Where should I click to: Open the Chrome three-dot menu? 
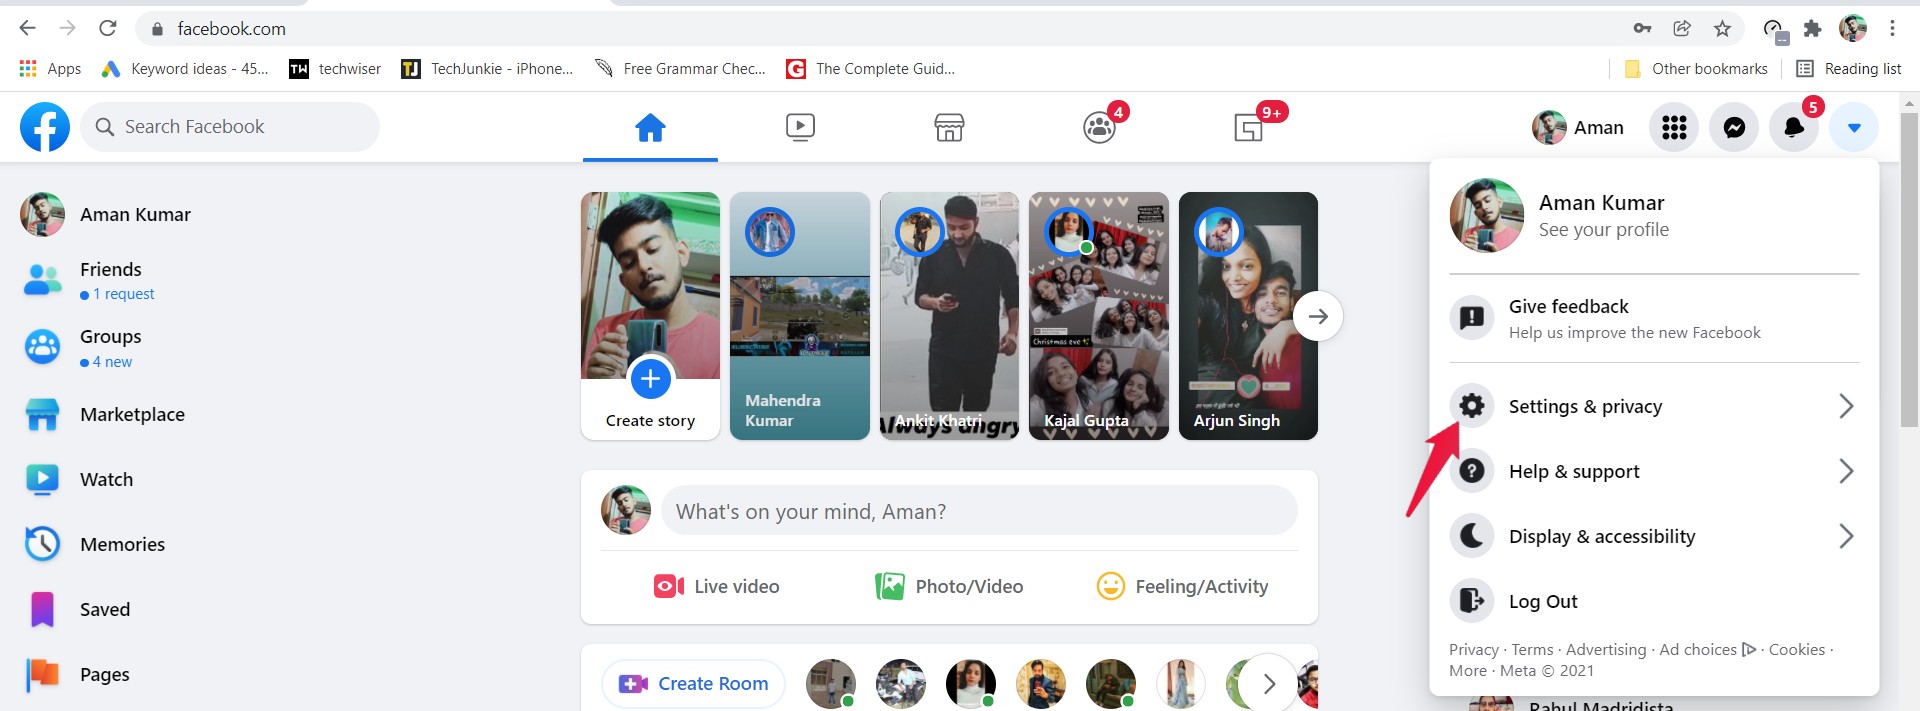click(x=1892, y=28)
